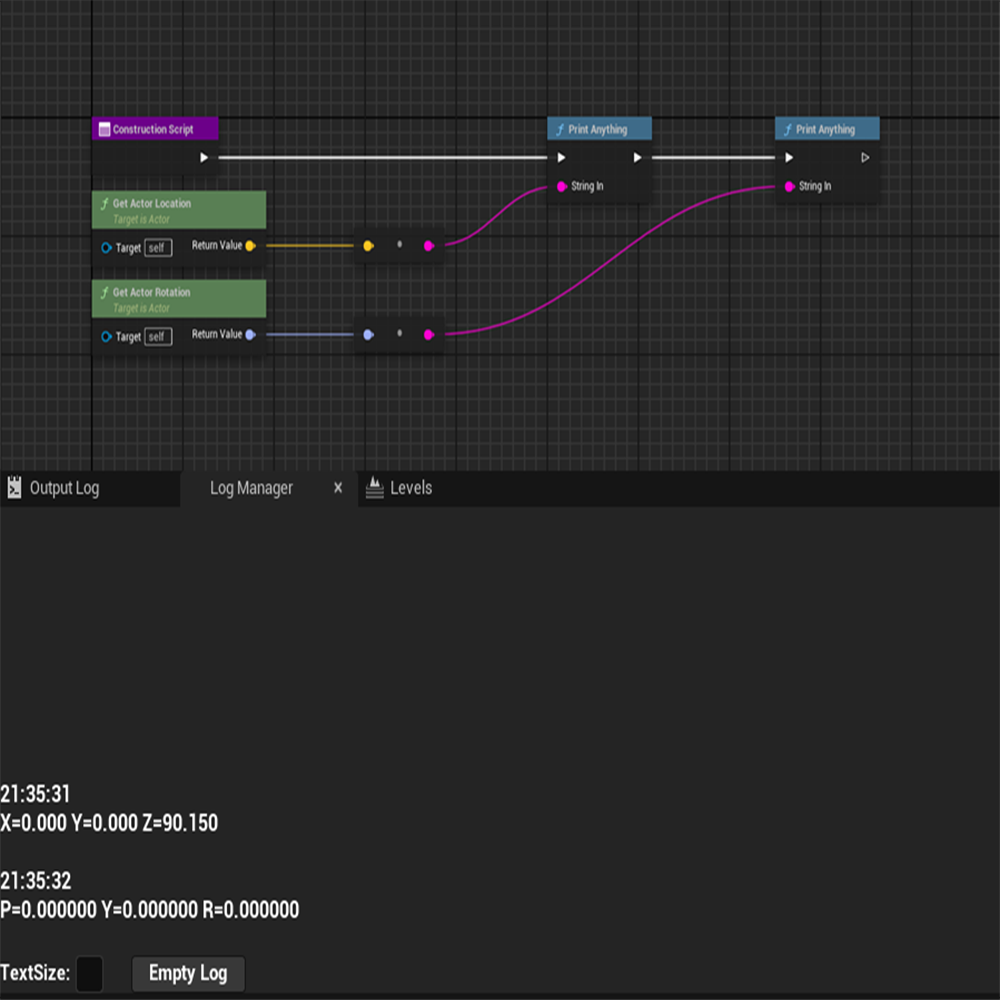The width and height of the screenshot is (1000, 1000).
Task: Select the Construction Script node title
Action: click(x=153, y=129)
